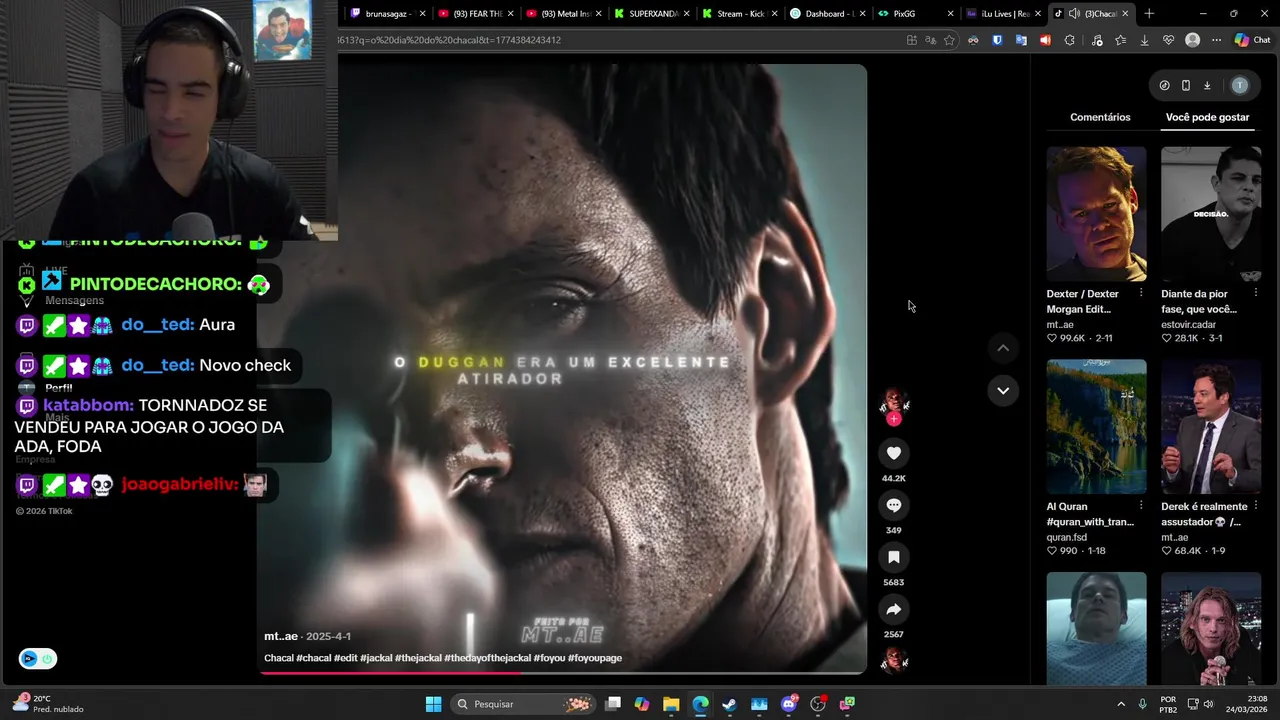Go to the previous video up arrow
This screenshot has width=1280, height=720.
point(1003,348)
